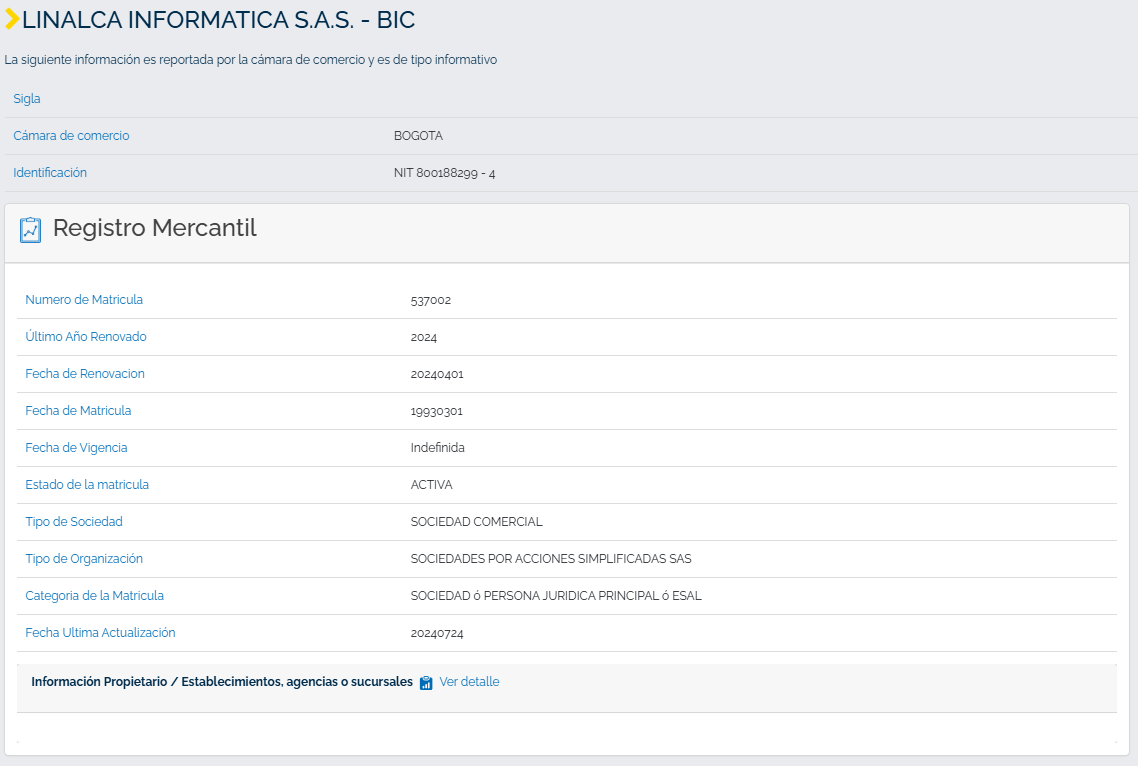Select the Tipo de Organización label
Viewport: 1138px width, 766px height.
tap(84, 559)
